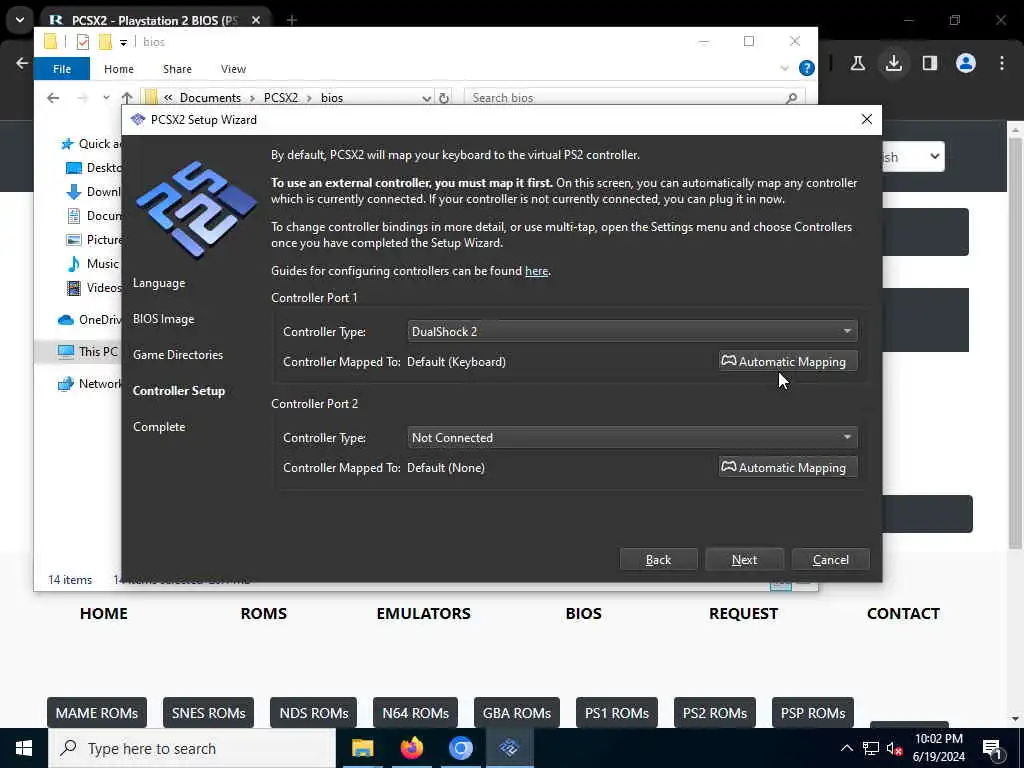The height and width of the screenshot is (768, 1024).
Task: Click the properties checkmark icon in Explorer title bar
Action: (83, 42)
